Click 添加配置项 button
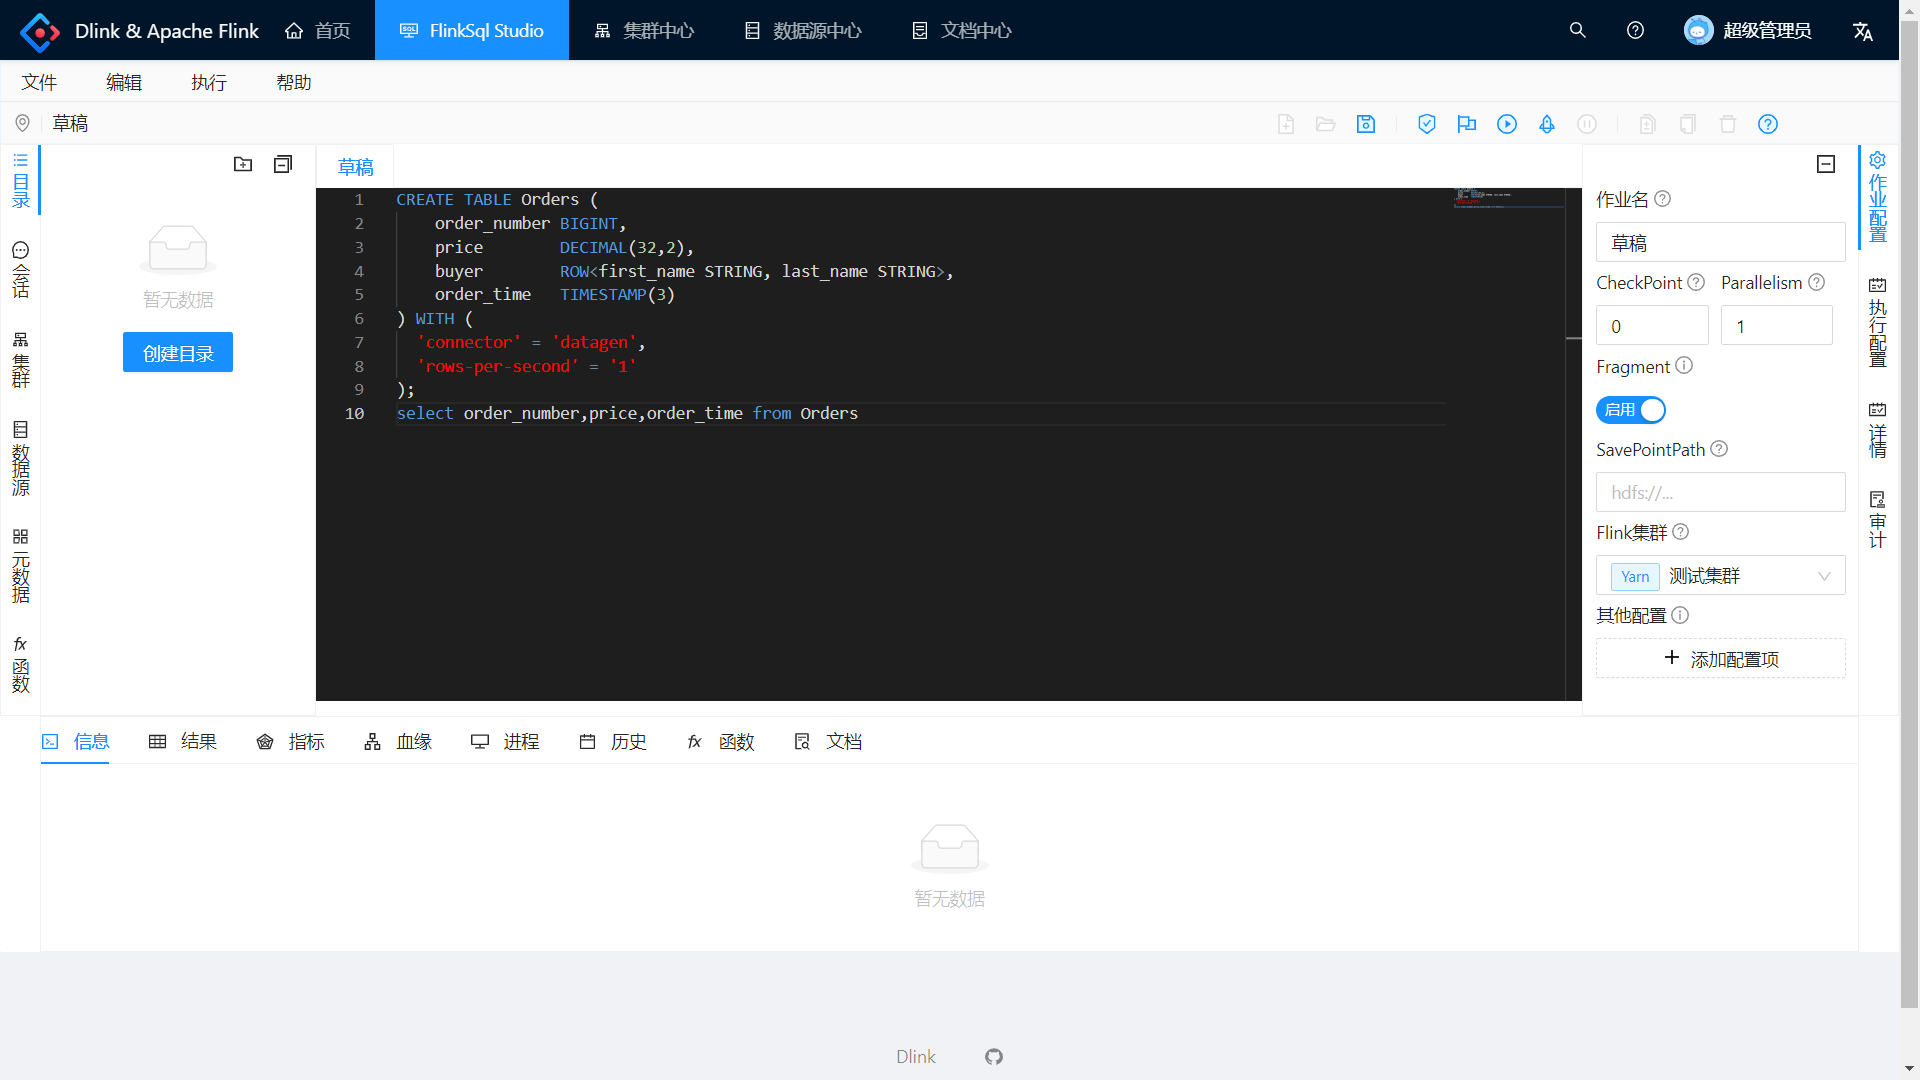This screenshot has height=1080, width=1920. click(1720, 659)
